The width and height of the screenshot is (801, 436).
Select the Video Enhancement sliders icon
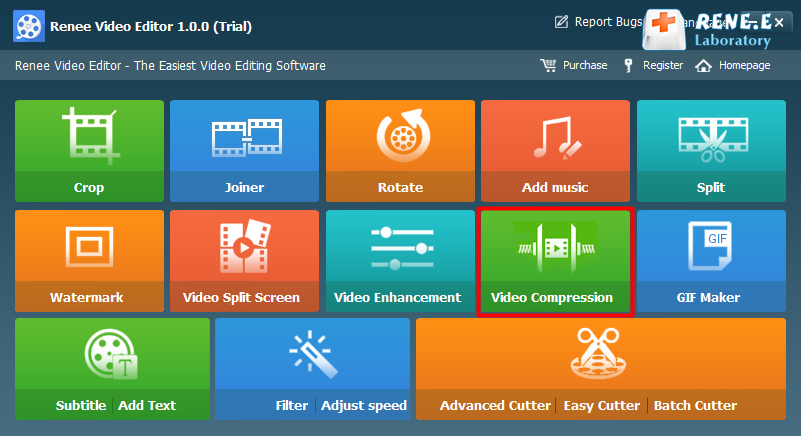(403, 248)
